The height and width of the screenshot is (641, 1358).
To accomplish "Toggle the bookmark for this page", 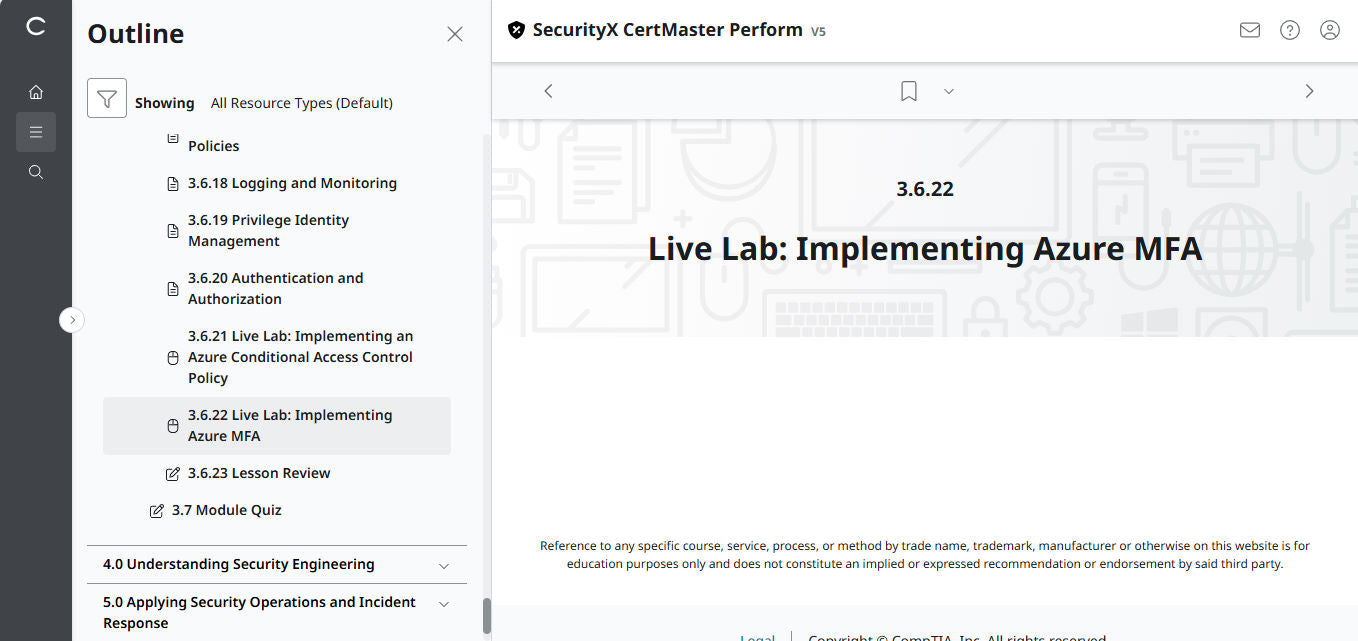I will point(908,90).
